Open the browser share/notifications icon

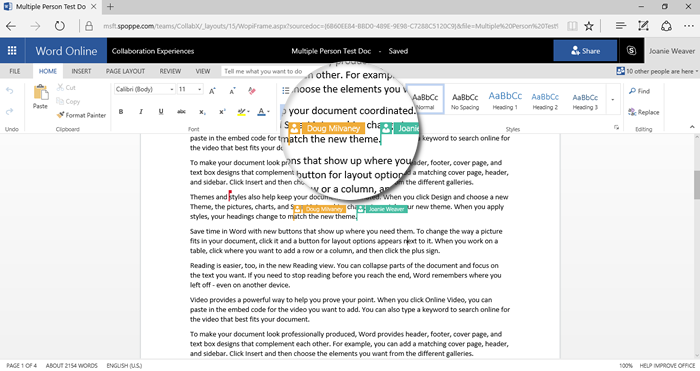pos(666,26)
